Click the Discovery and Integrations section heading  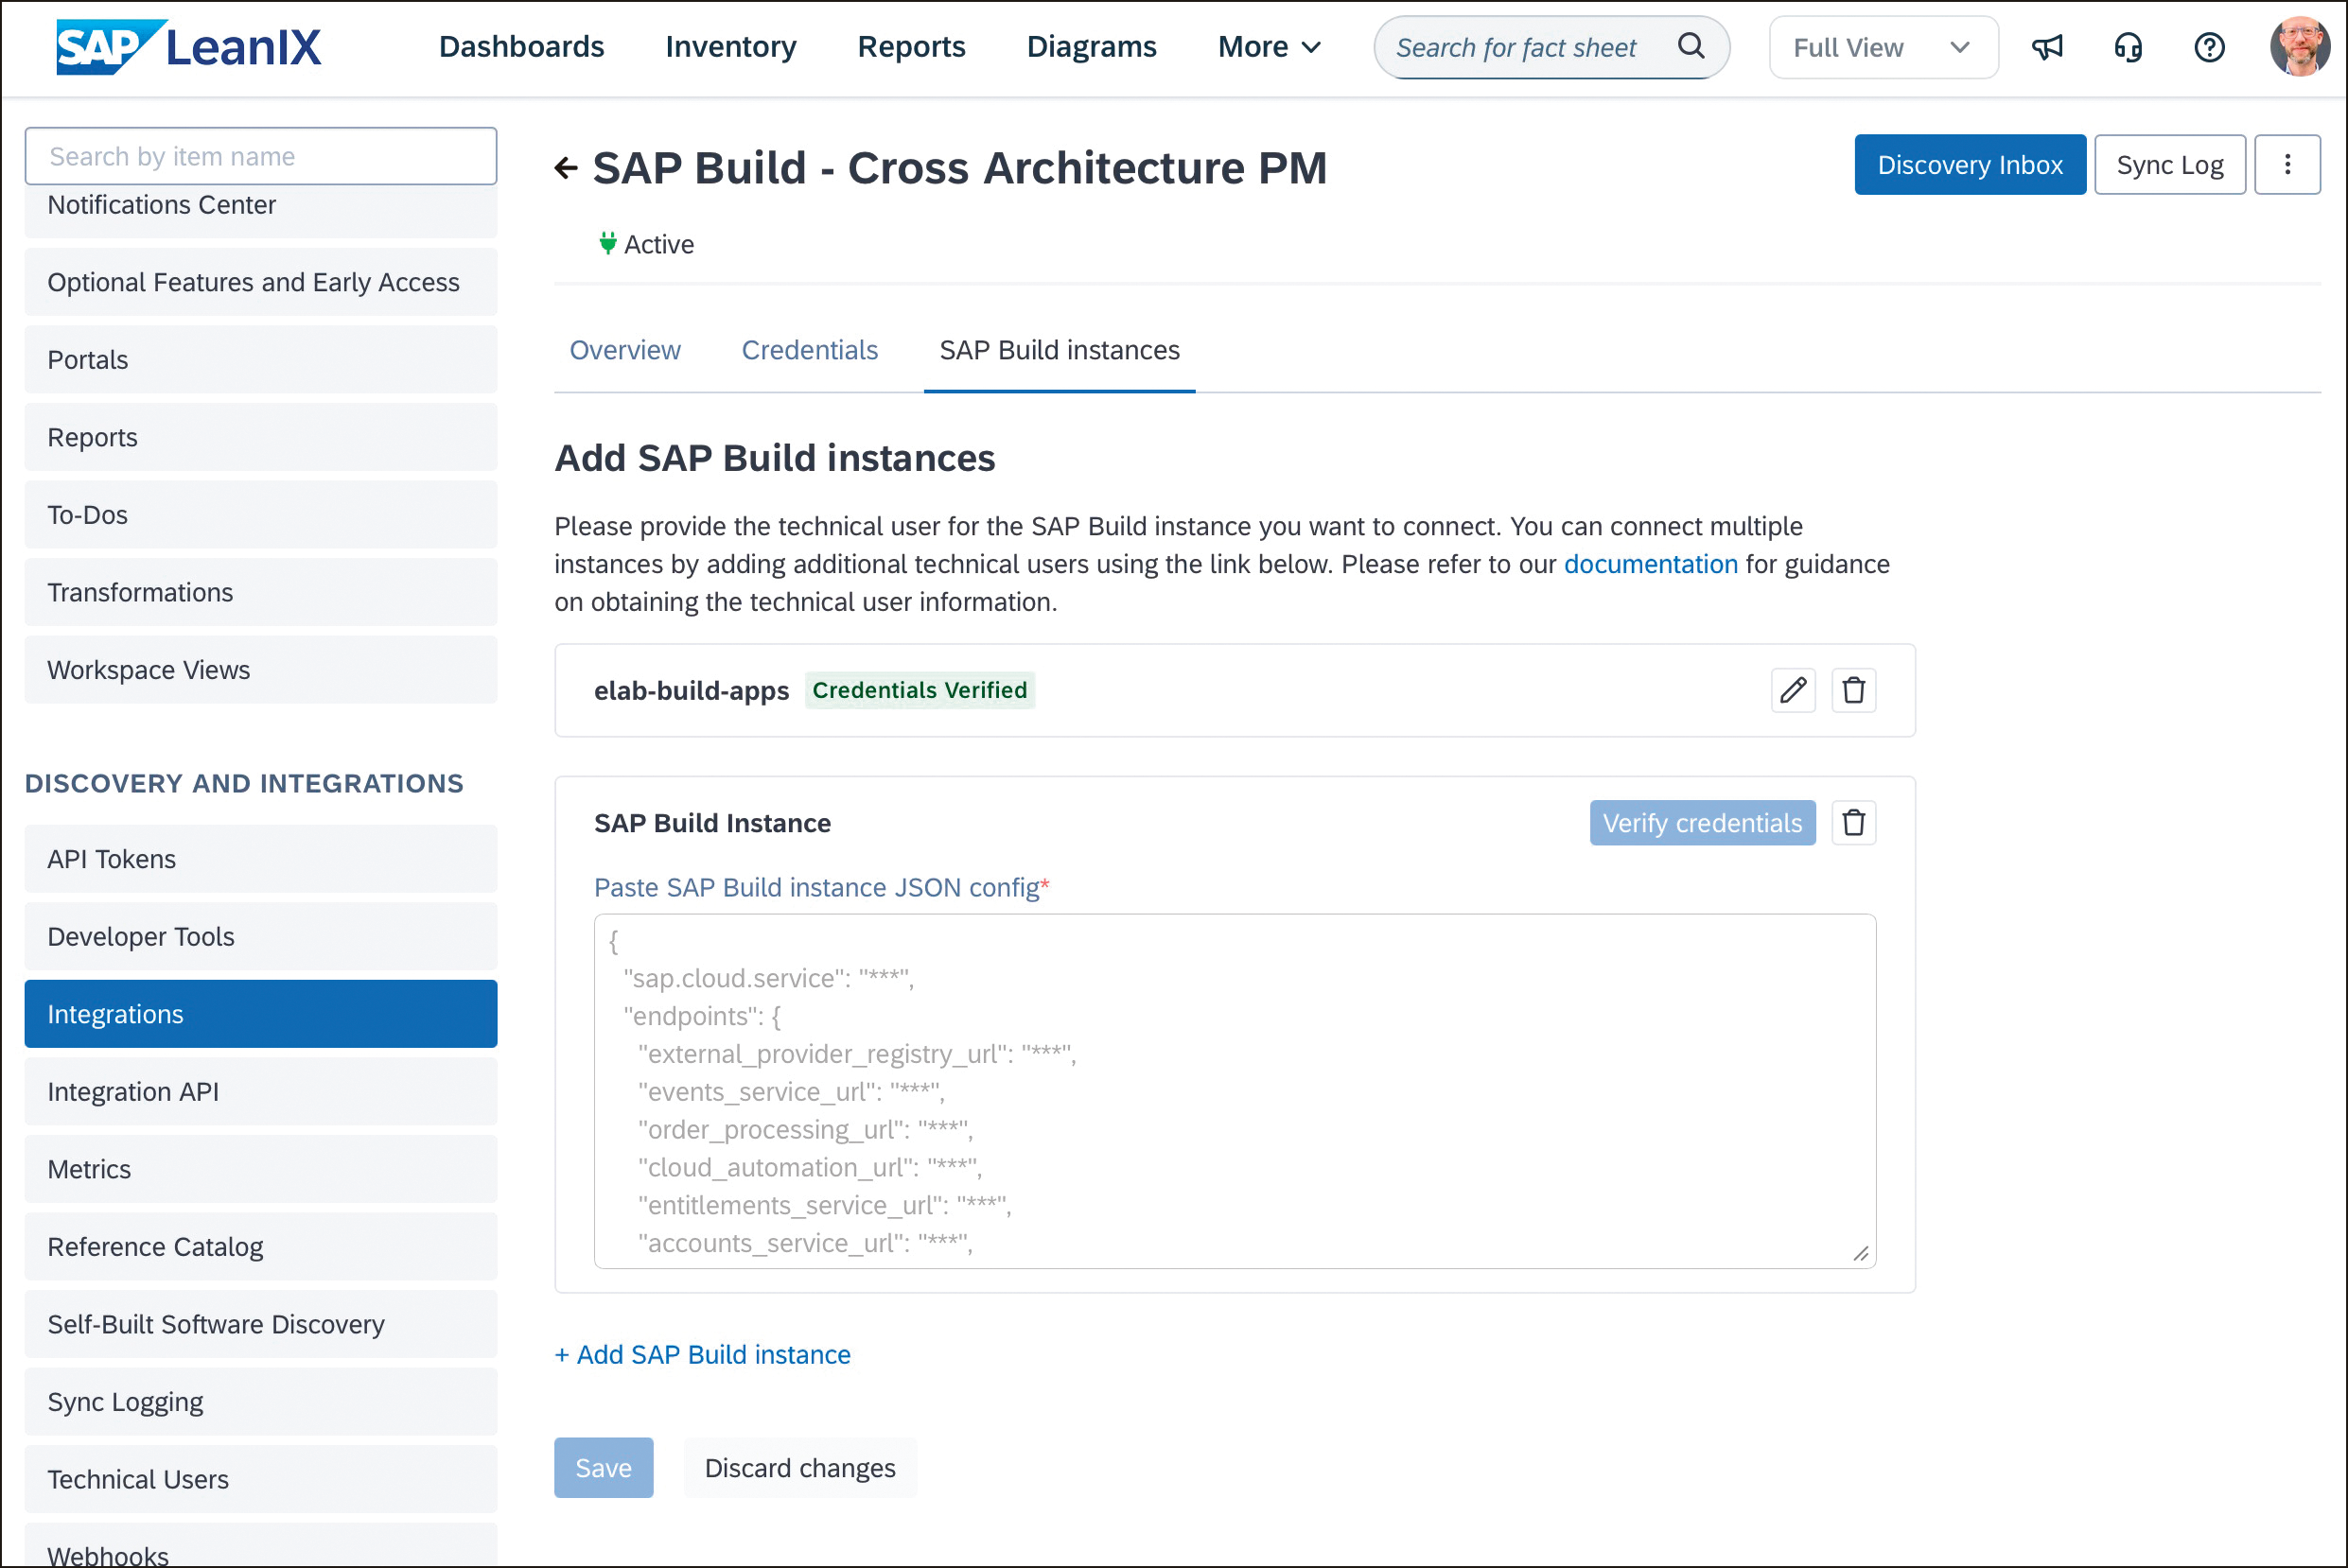[x=244, y=783]
